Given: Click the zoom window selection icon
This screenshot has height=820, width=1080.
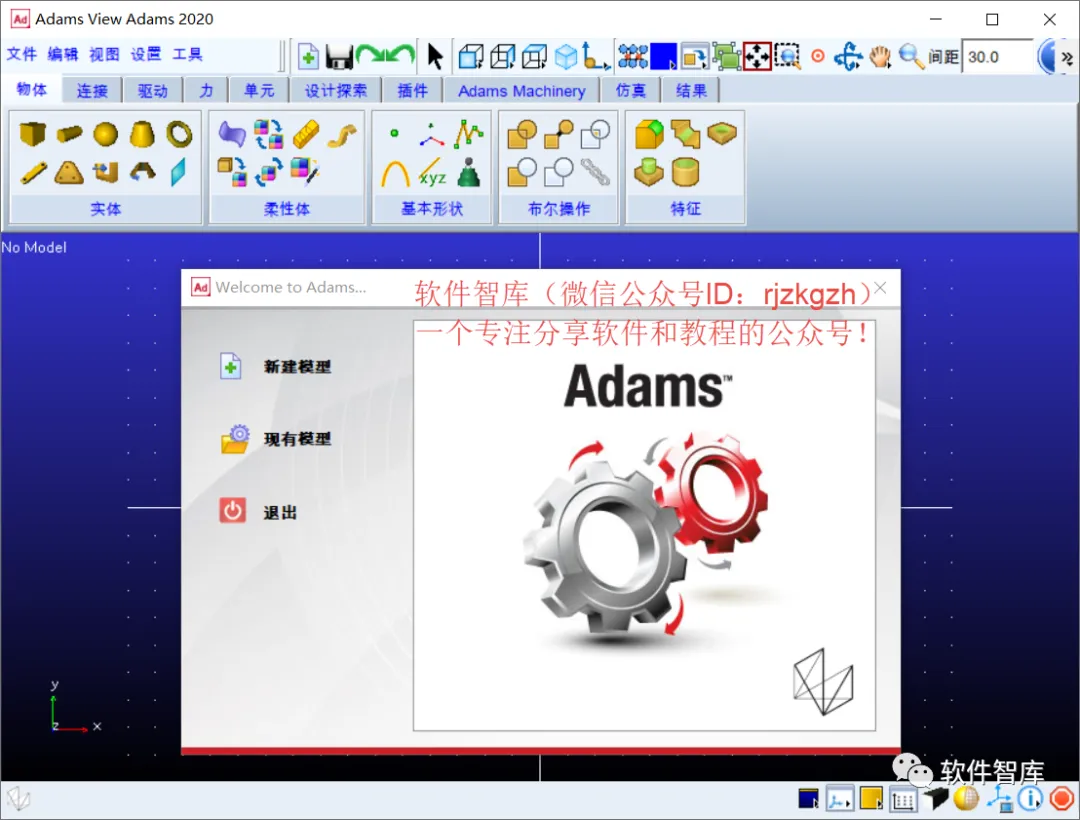Looking at the screenshot, I should [787, 56].
